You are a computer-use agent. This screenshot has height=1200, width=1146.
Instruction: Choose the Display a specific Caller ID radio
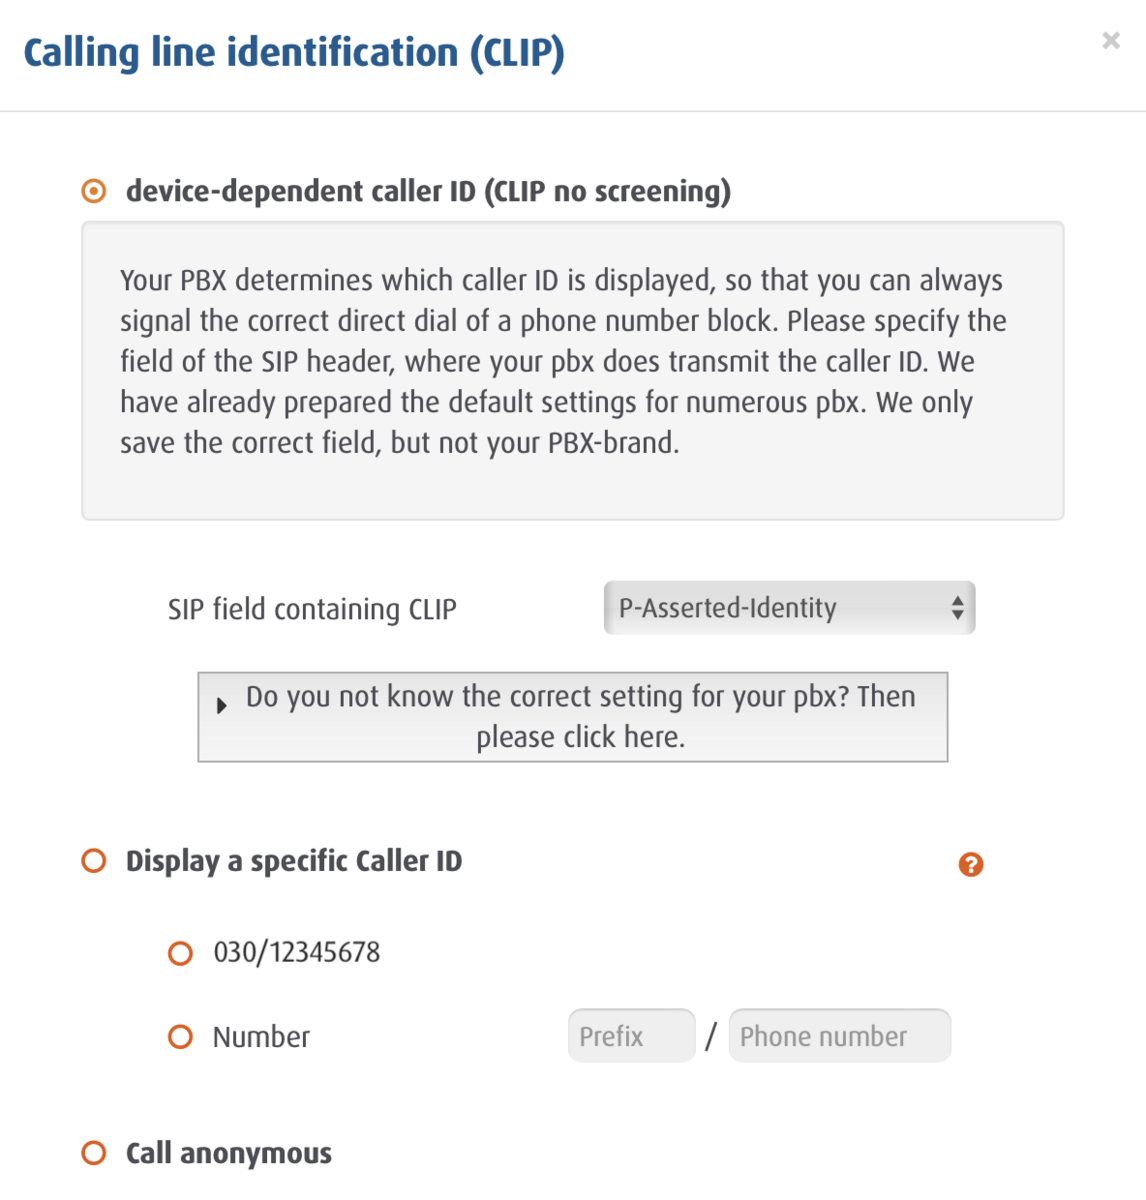(x=94, y=861)
